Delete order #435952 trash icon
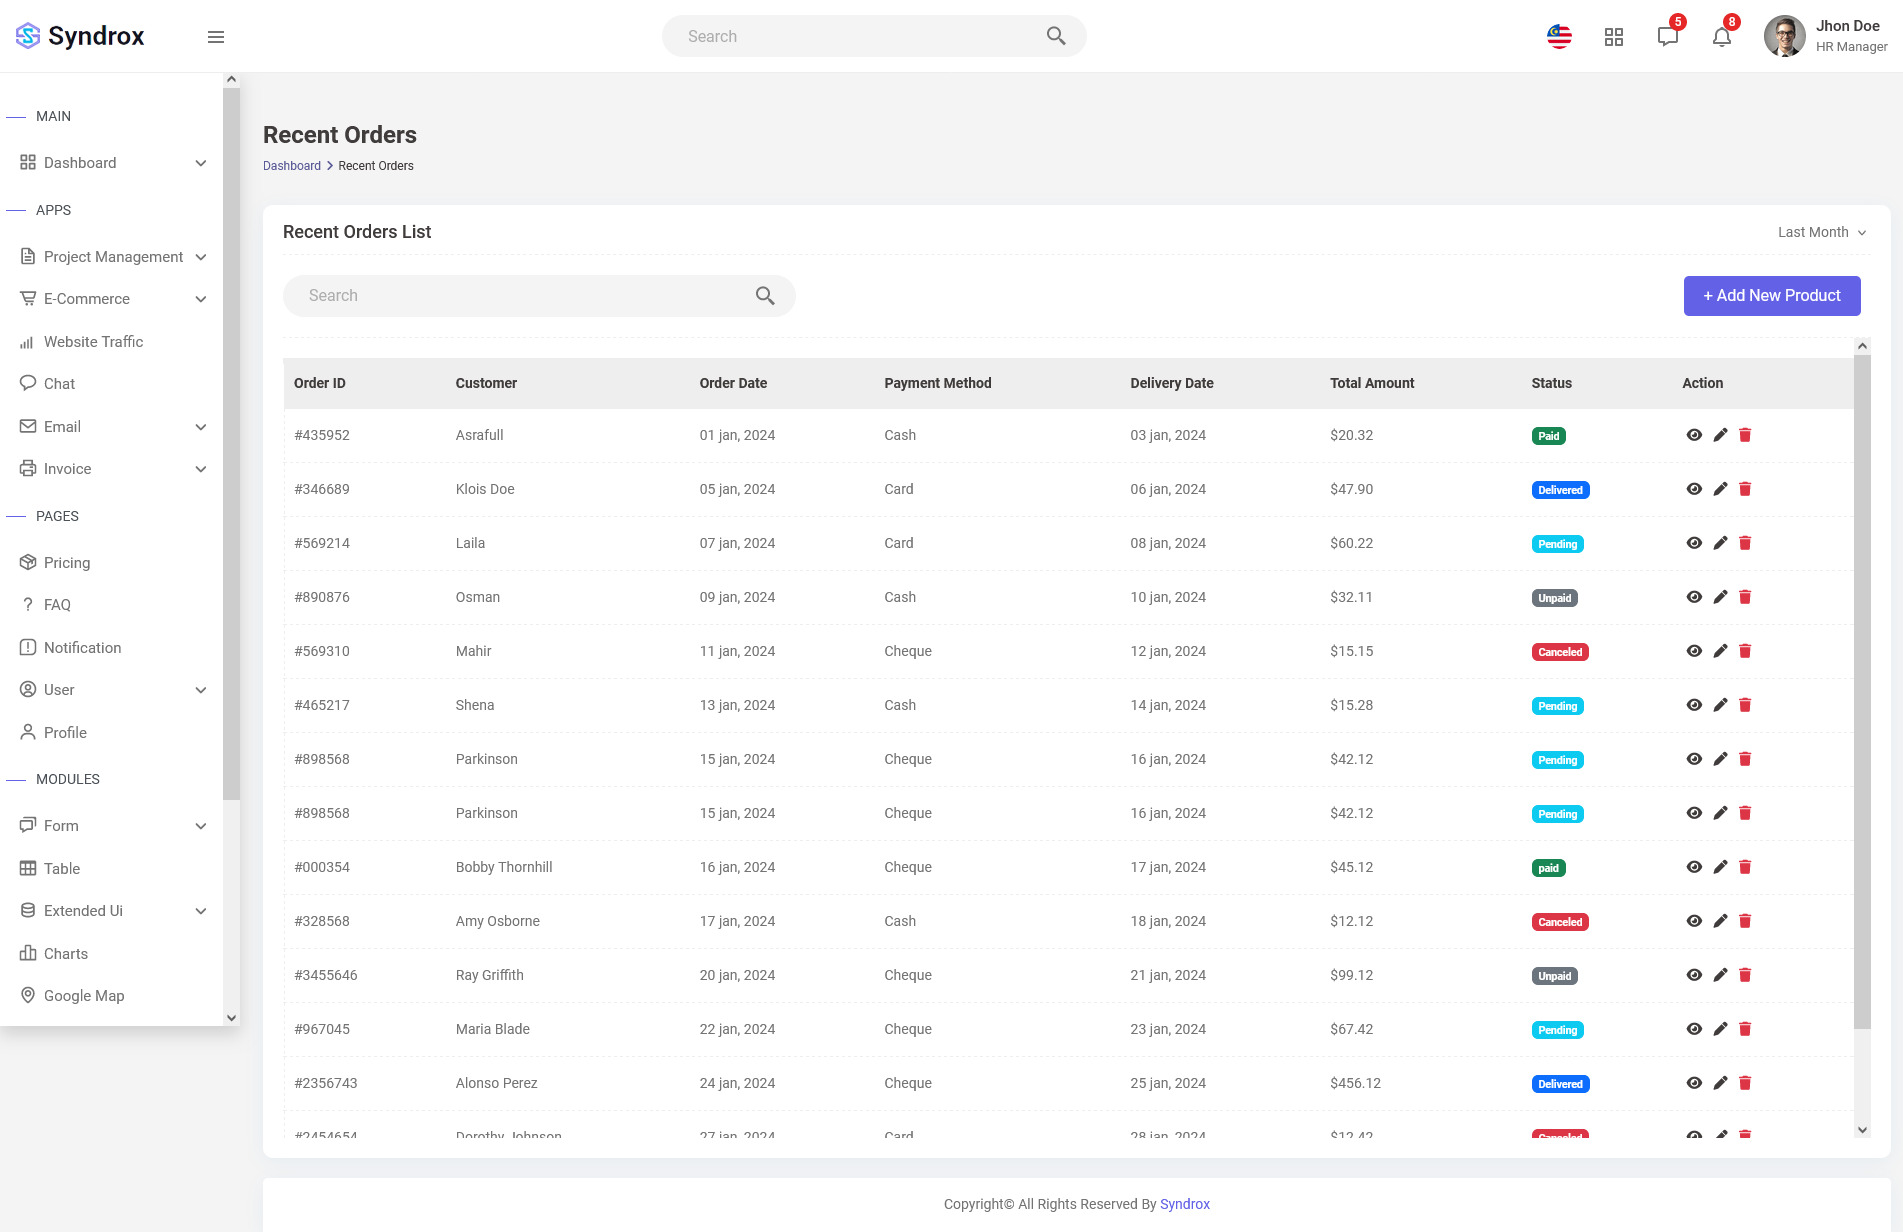This screenshot has height=1232, width=1903. pos(1745,435)
